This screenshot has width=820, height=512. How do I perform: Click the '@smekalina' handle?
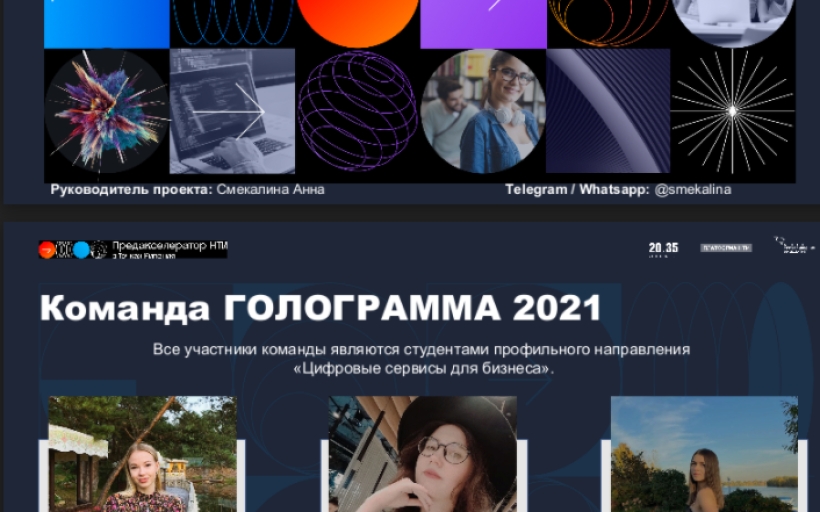(x=692, y=189)
